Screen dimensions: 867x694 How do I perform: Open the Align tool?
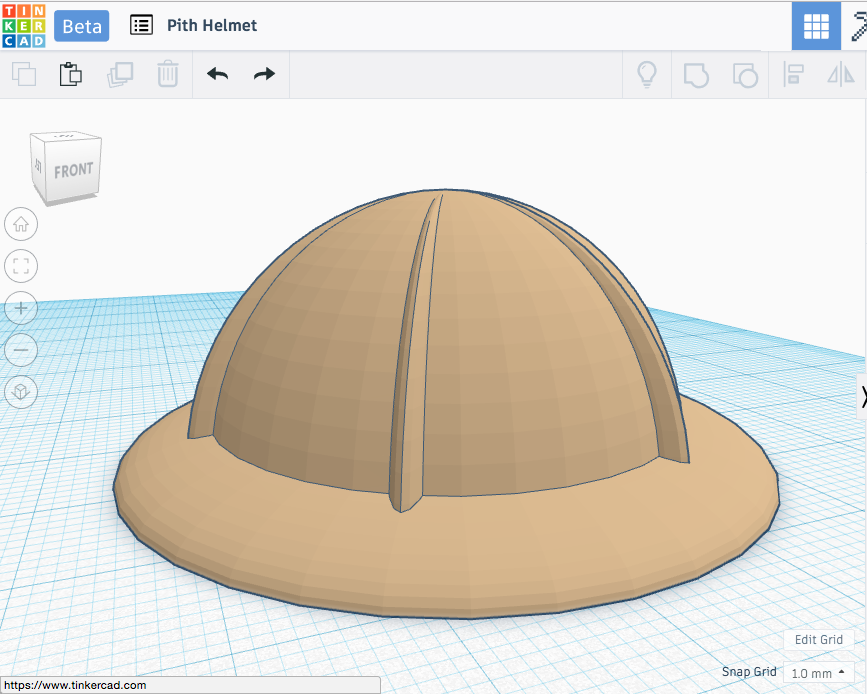(793, 75)
